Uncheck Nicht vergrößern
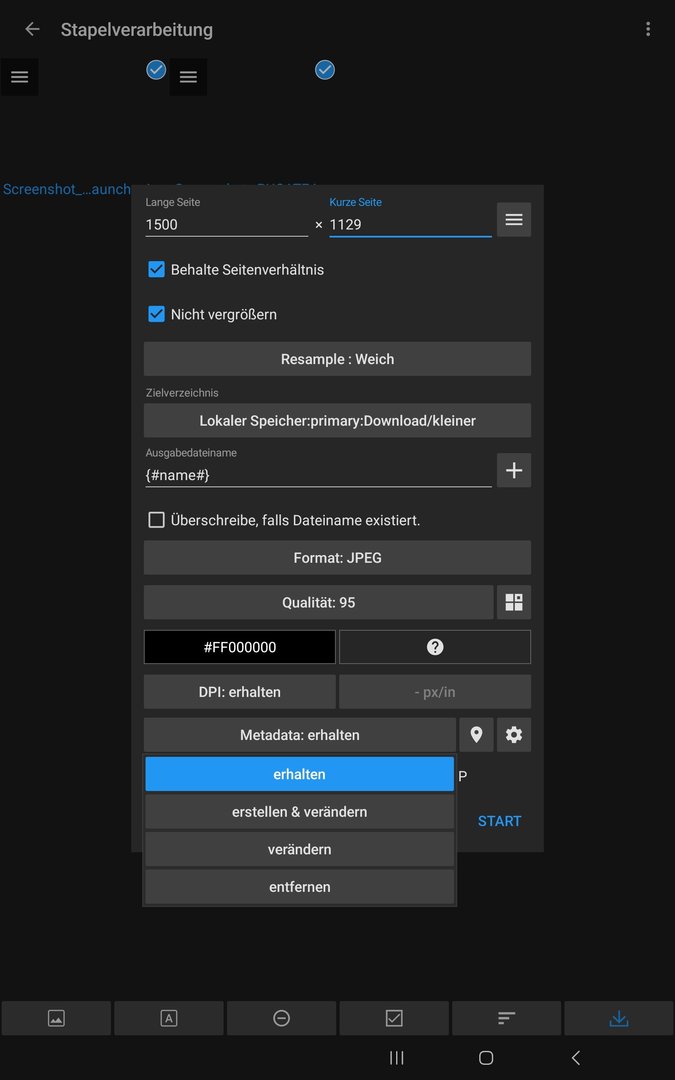The height and width of the screenshot is (1080, 675). coord(156,314)
